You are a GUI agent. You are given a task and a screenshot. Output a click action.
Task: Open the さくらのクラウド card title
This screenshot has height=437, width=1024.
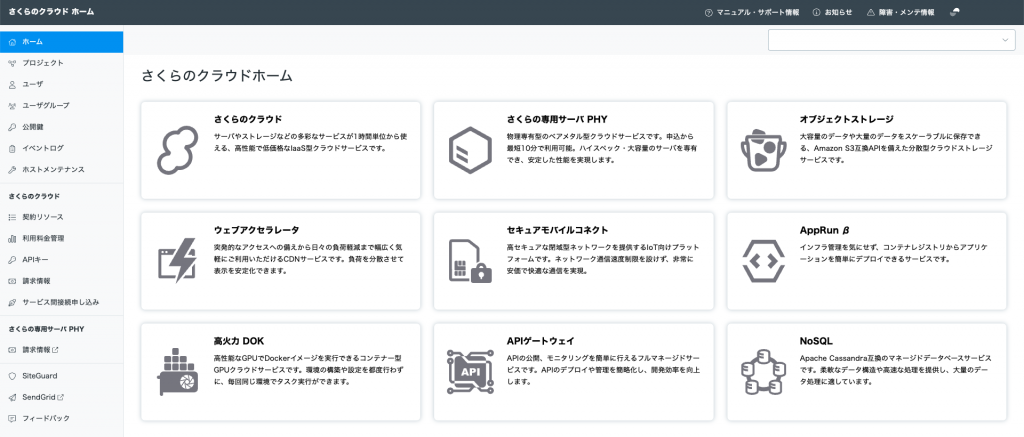pos(248,120)
